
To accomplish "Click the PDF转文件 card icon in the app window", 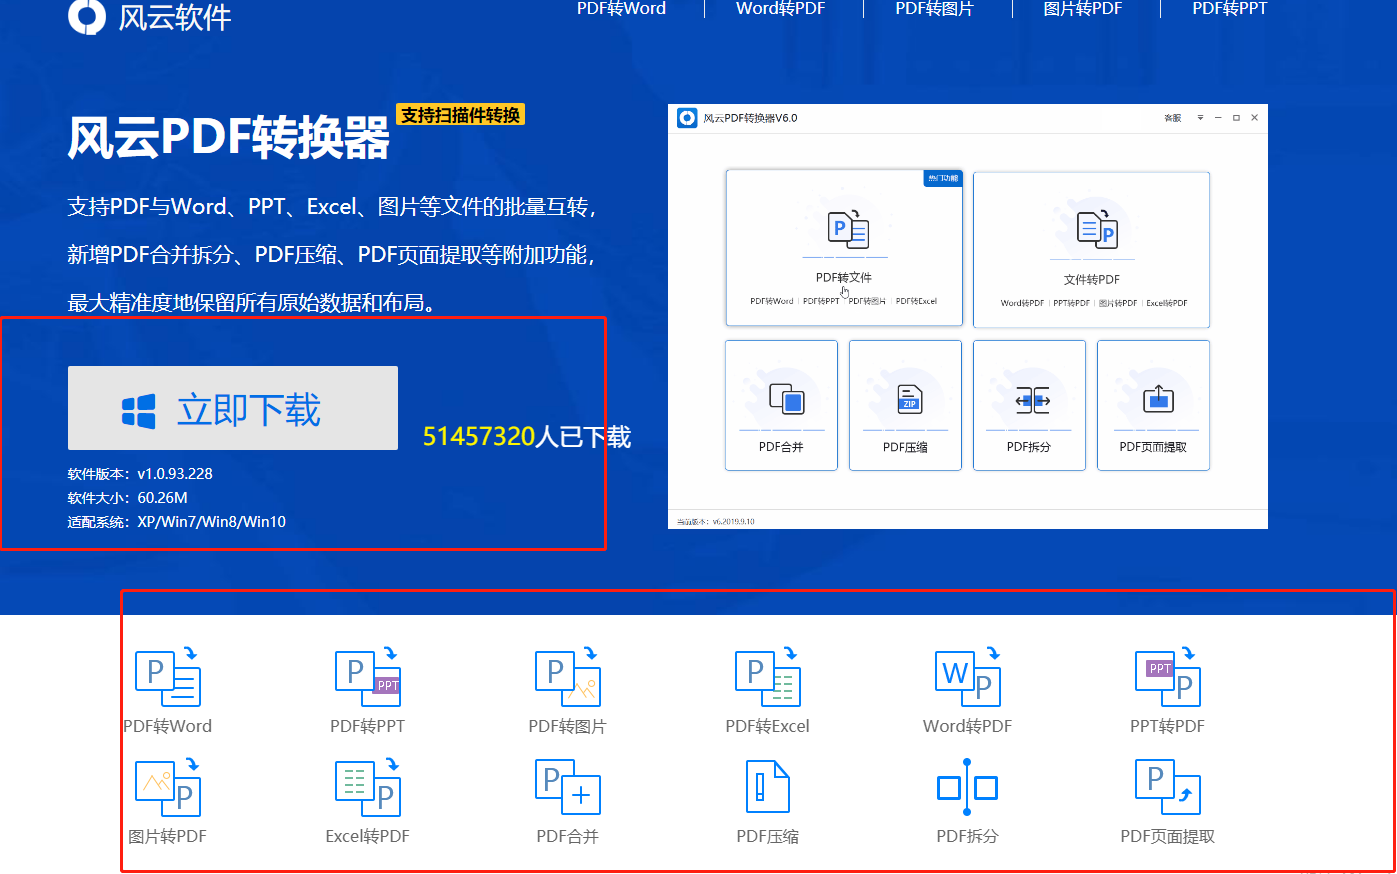I will [849, 230].
